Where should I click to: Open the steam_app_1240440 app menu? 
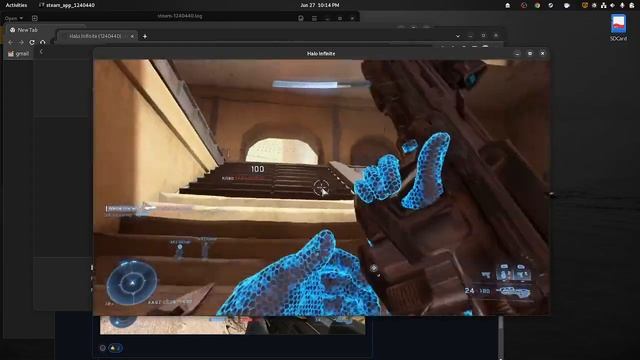(67, 5)
